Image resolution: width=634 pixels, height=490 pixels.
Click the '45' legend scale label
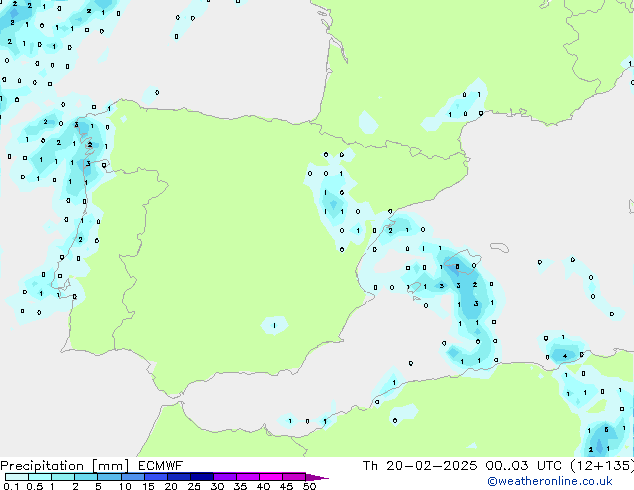pyautogui.click(x=286, y=486)
